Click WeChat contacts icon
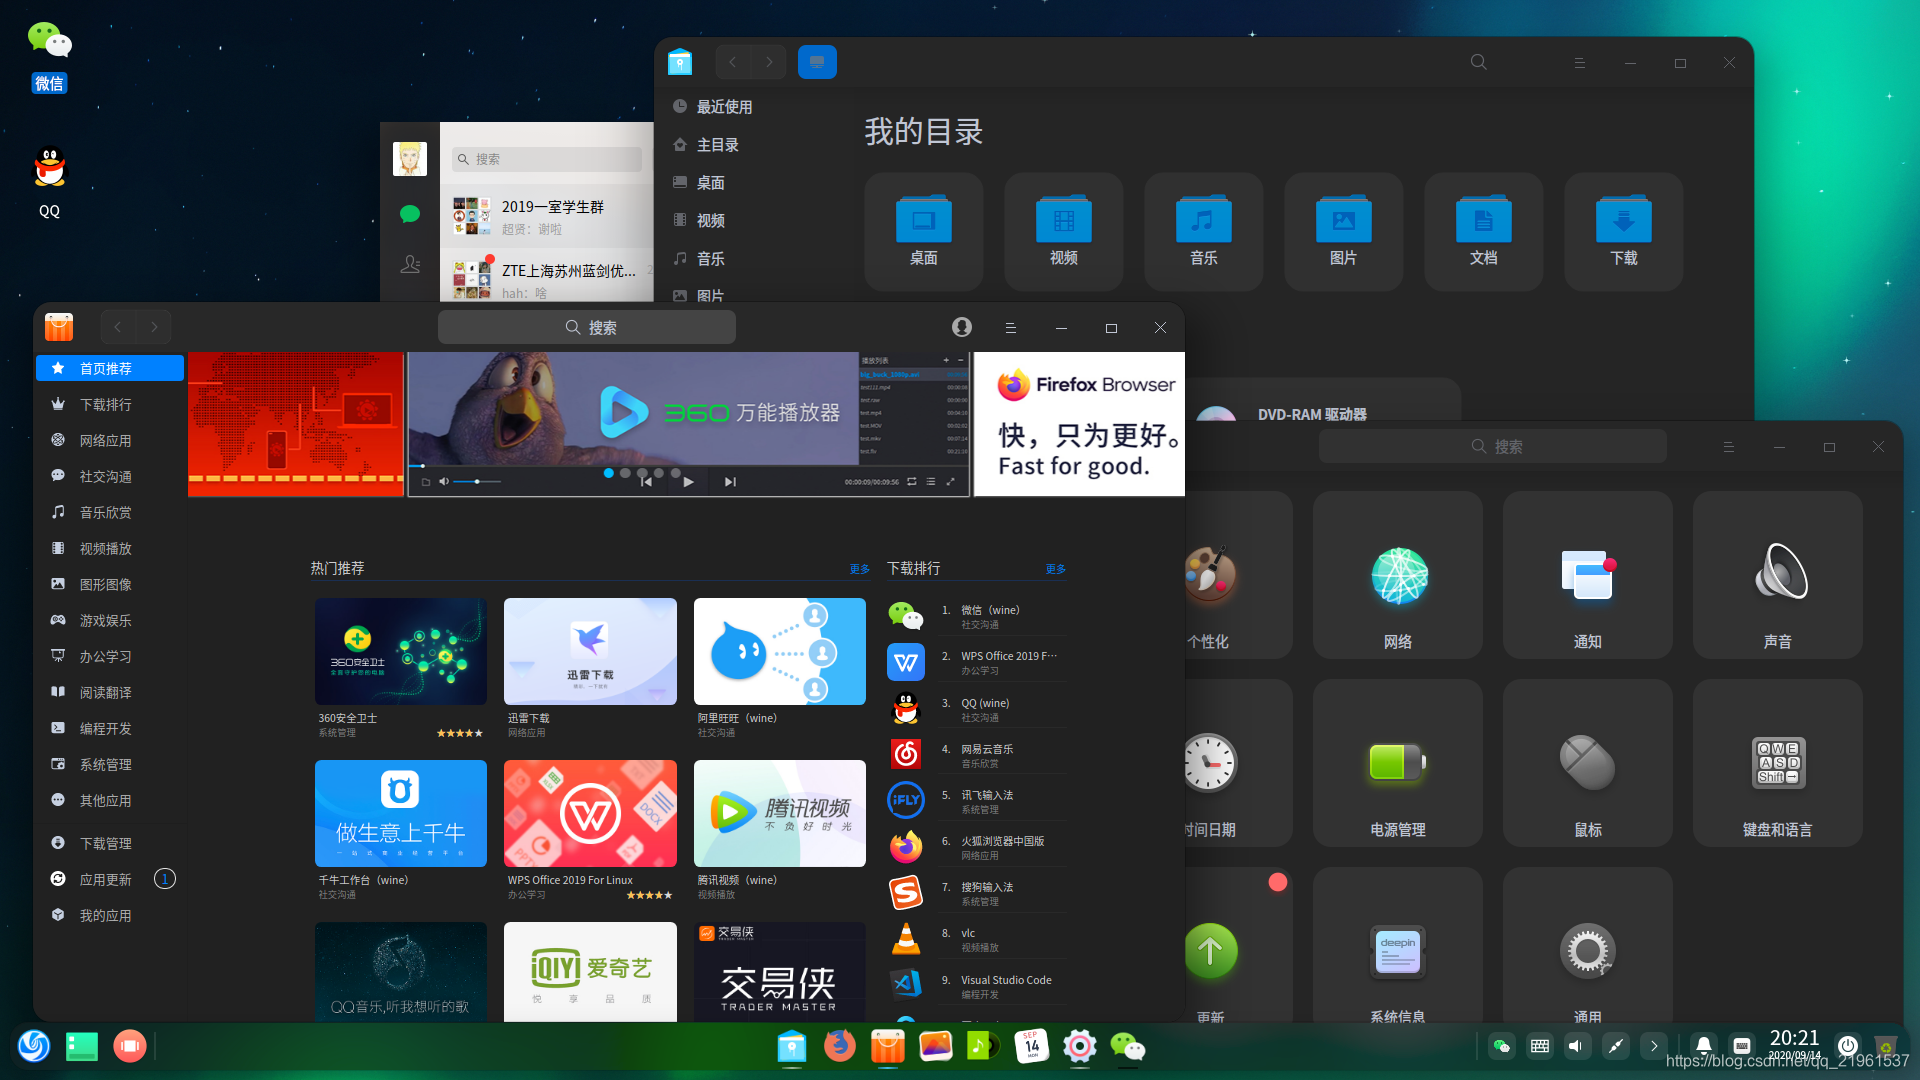Viewport: 1920px width, 1080px height. click(410, 264)
